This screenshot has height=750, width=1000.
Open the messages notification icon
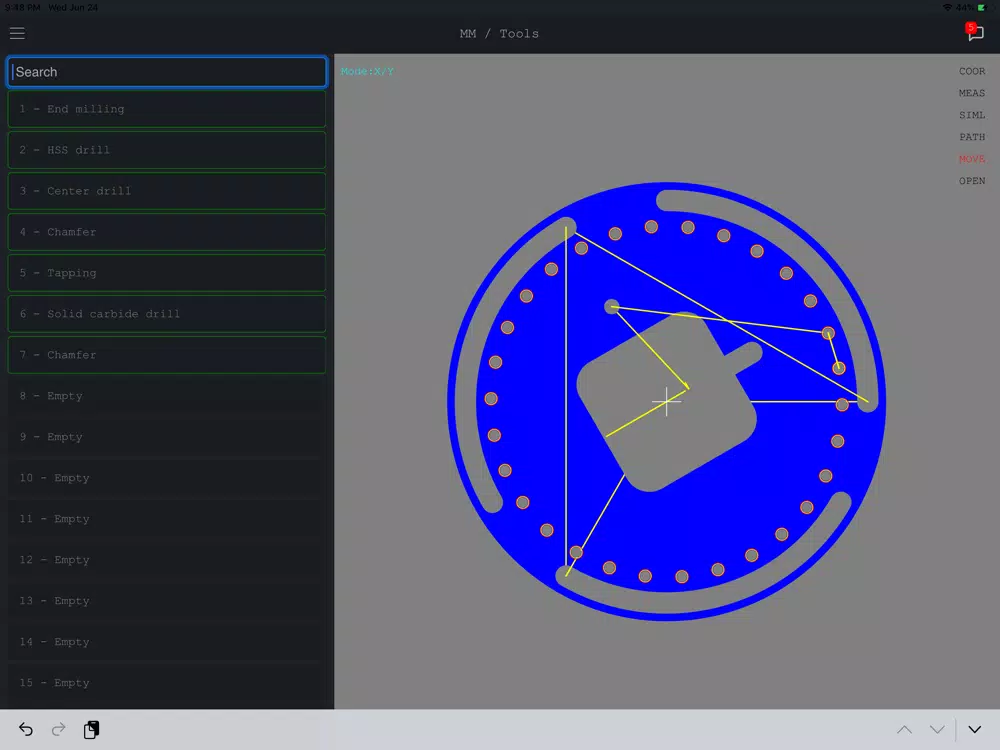click(974, 32)
